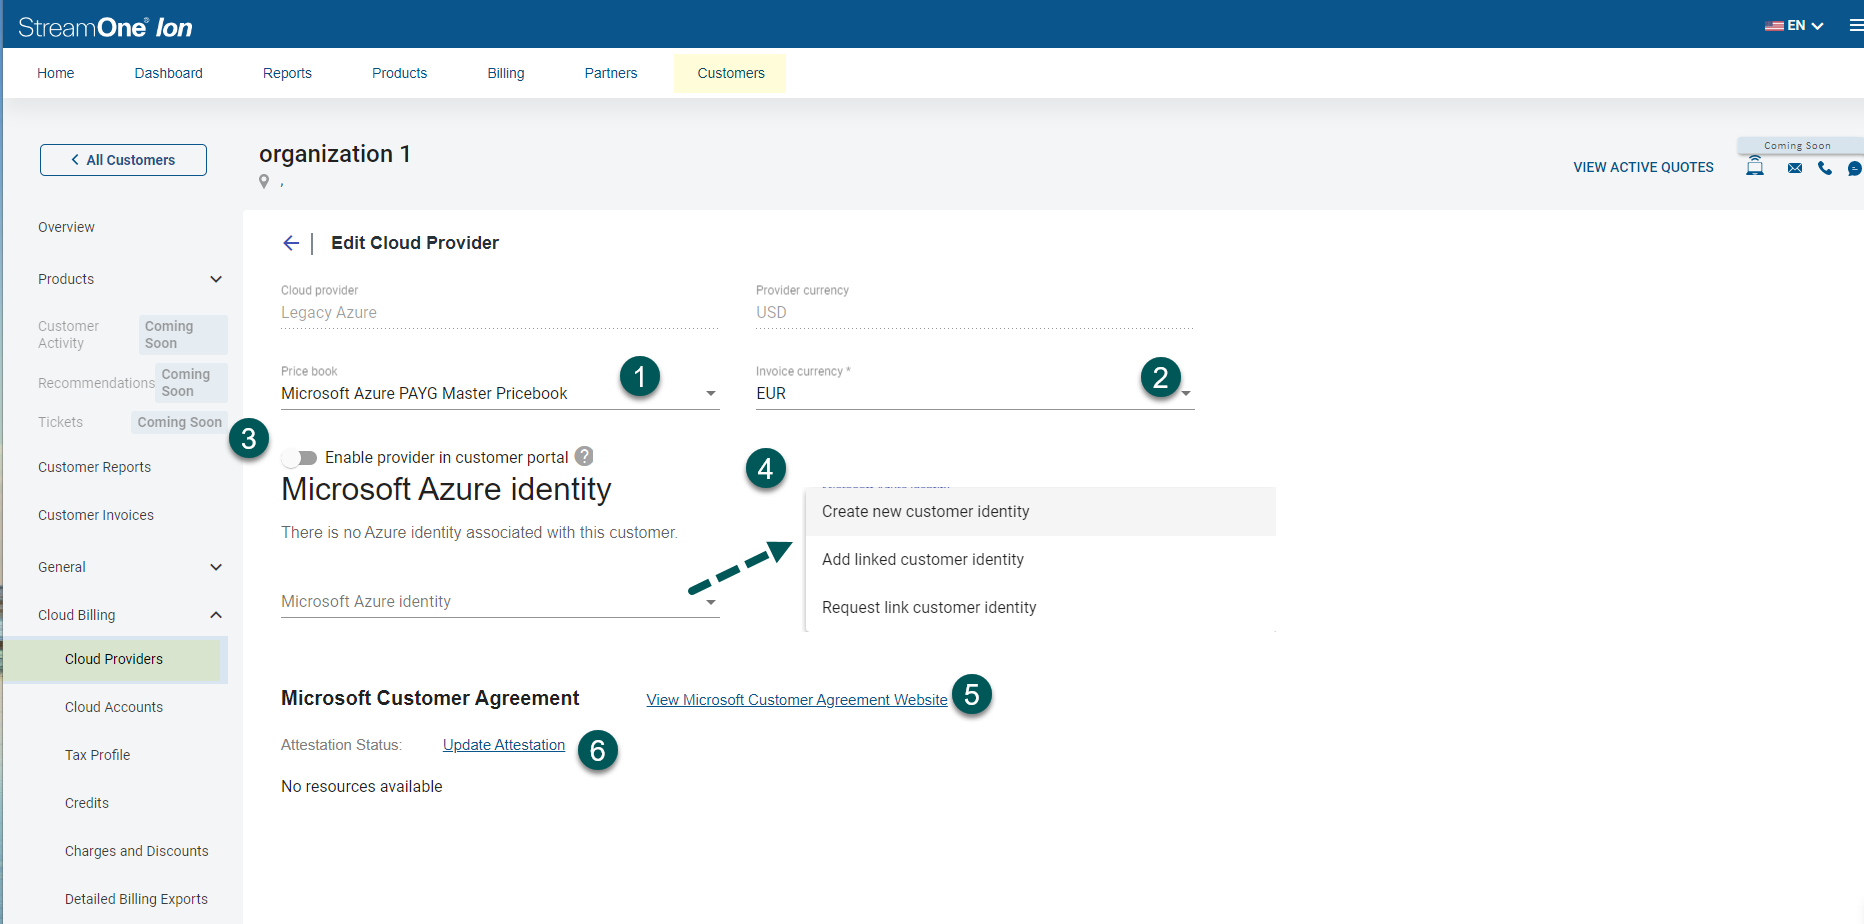This screenshot has height=924, width=1864.
Task: Click the organization 1 heading
Action: 335,154
